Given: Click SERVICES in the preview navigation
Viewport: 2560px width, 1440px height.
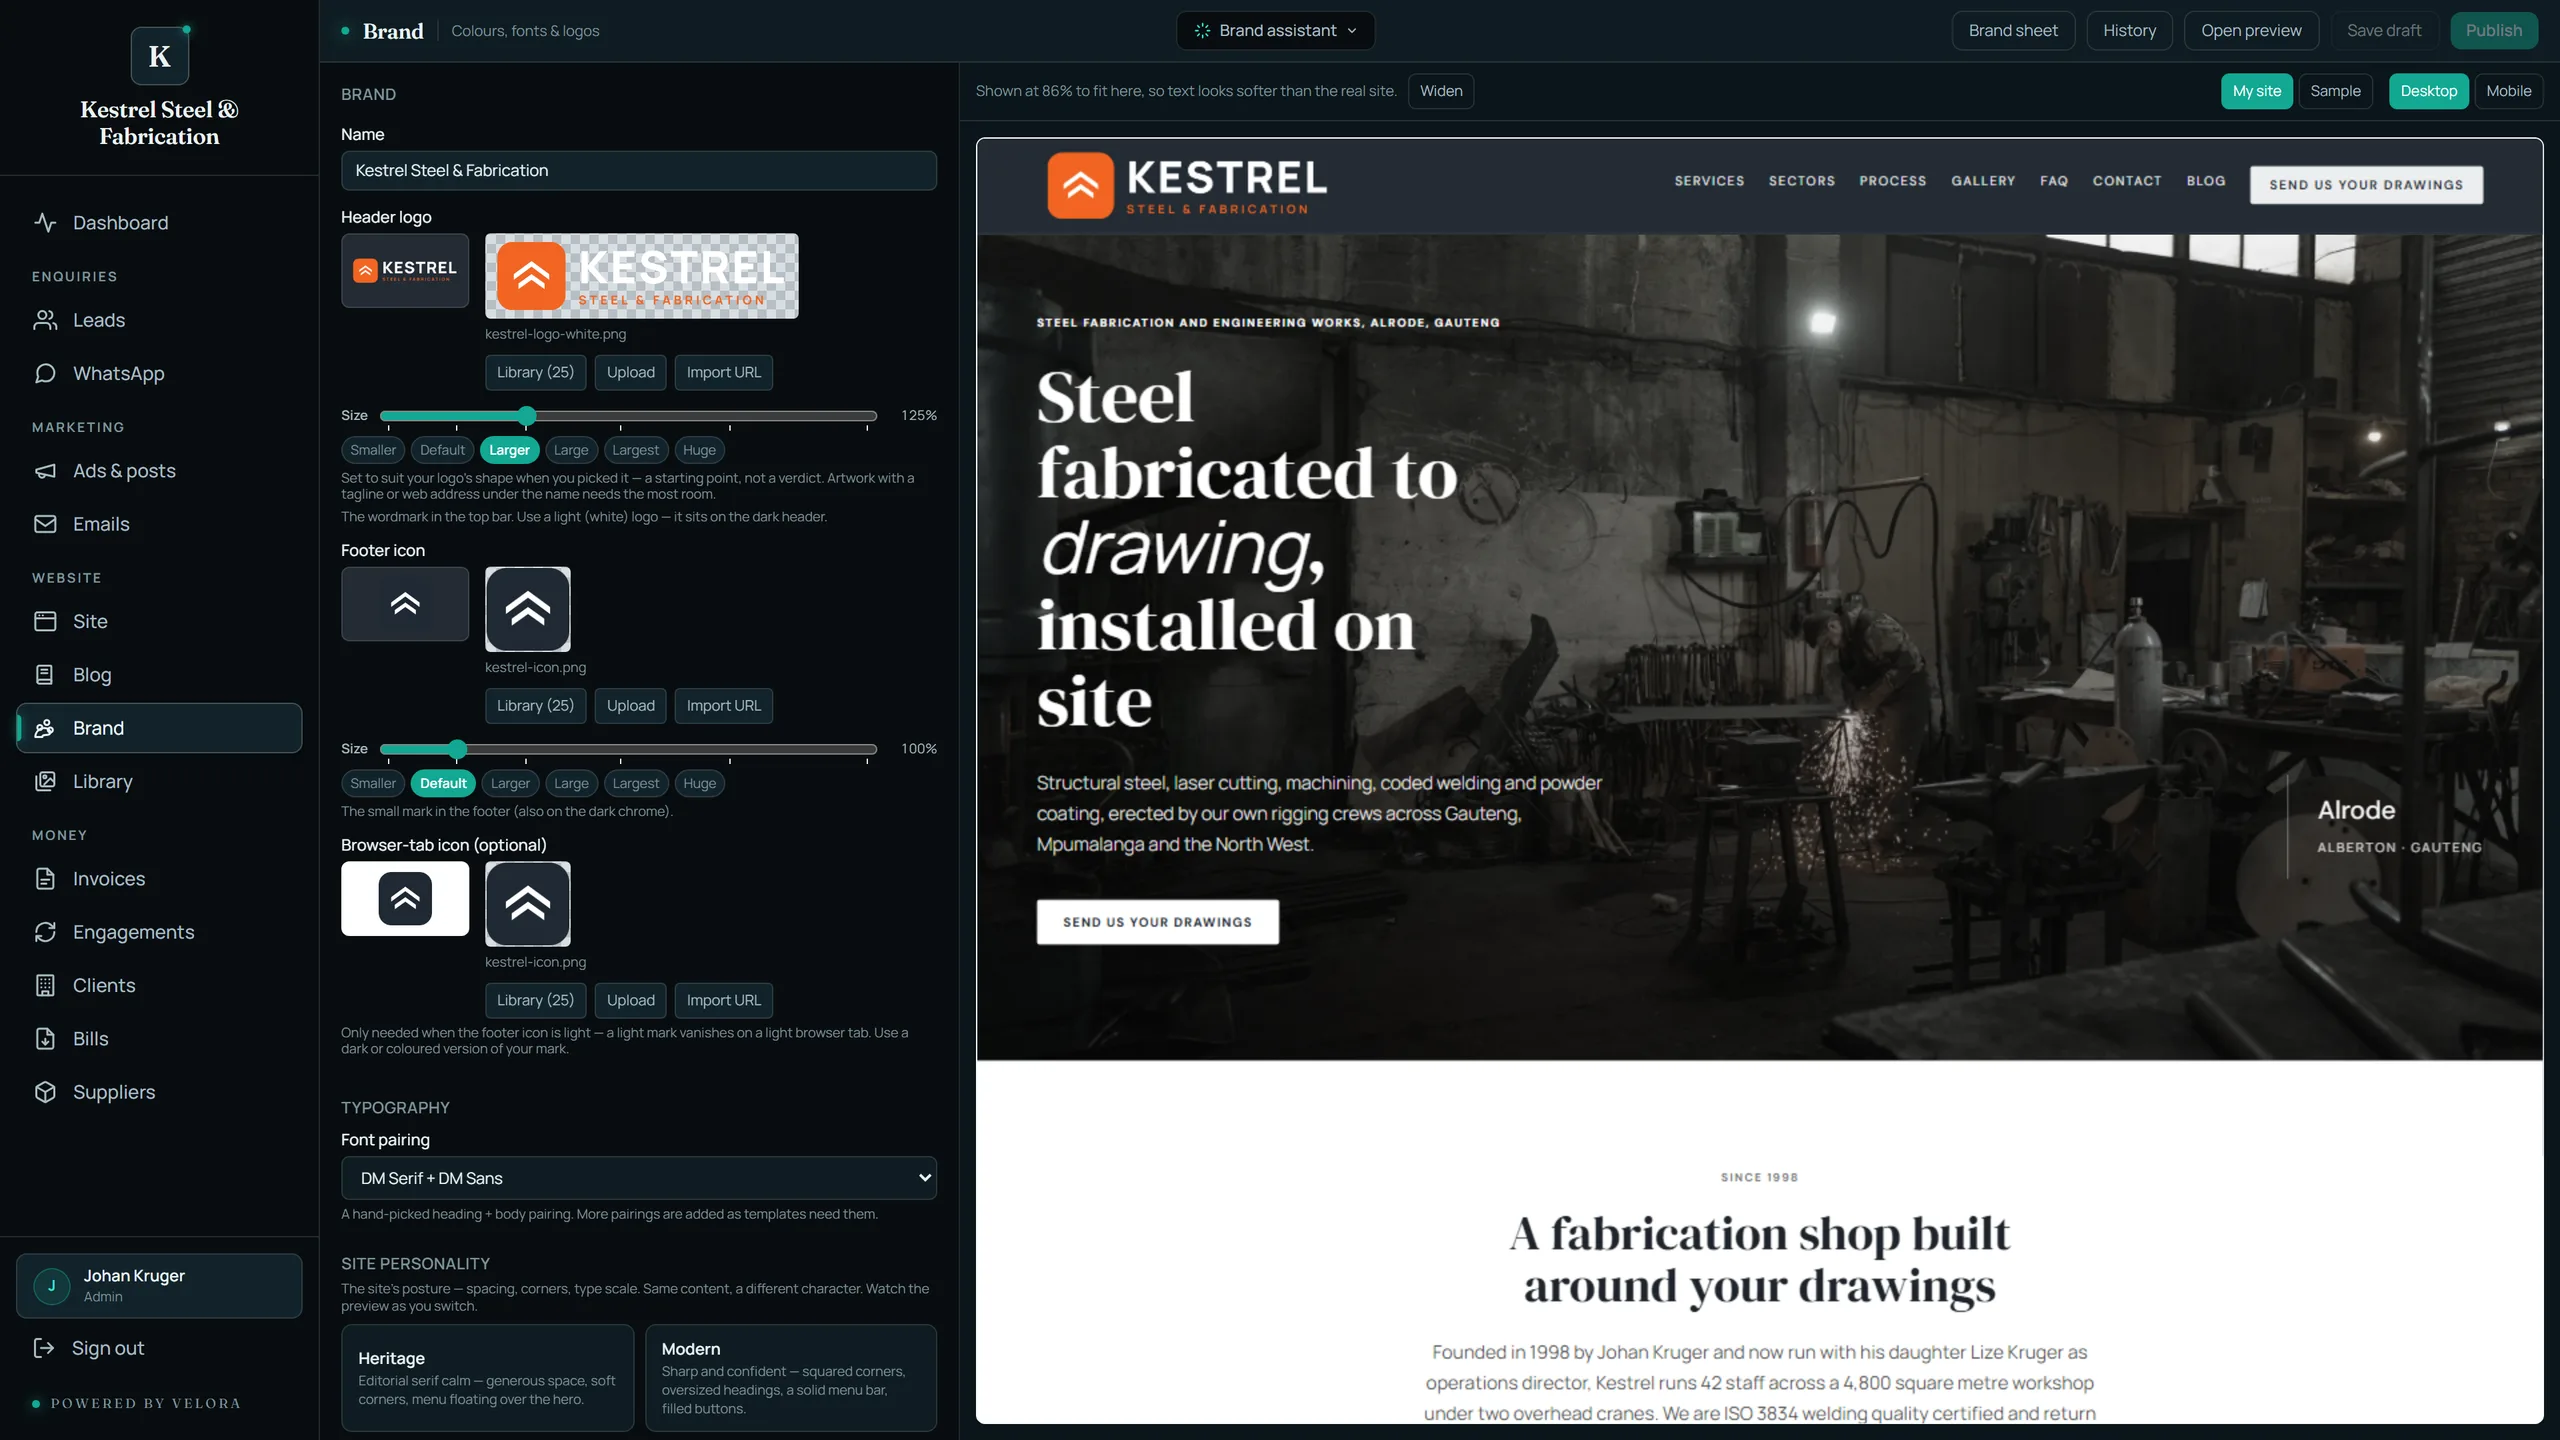Looking at the screenshot, I should click(1709, 181).
